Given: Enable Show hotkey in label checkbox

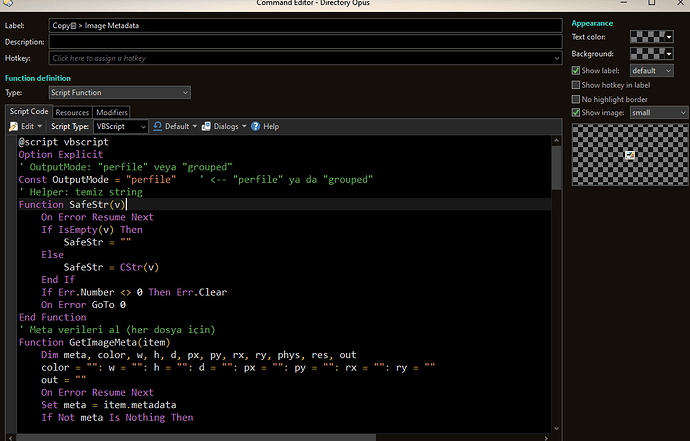Looking at the screenshot, I should (575, 85).
